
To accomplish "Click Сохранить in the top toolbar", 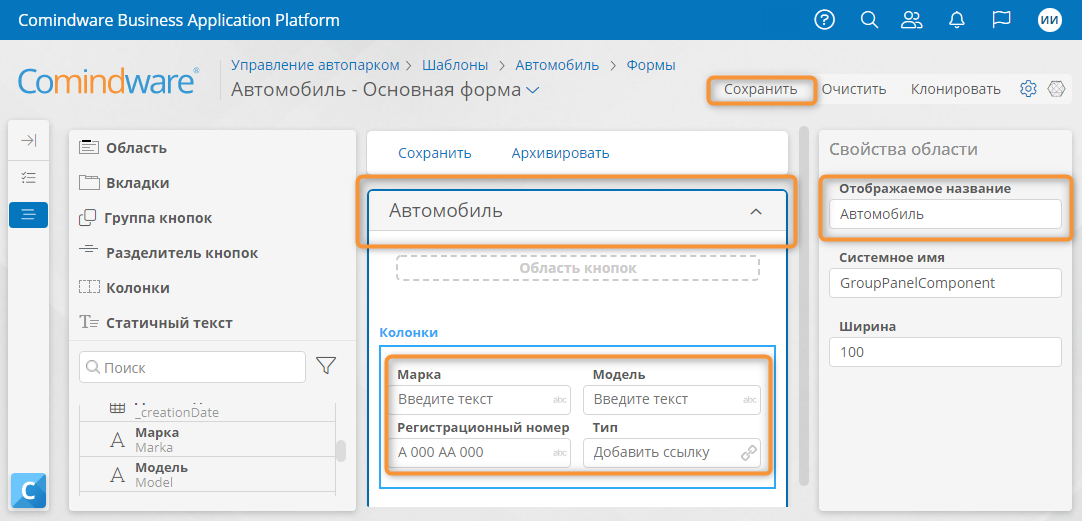I will pyautogui.click(x=760, y=89).
